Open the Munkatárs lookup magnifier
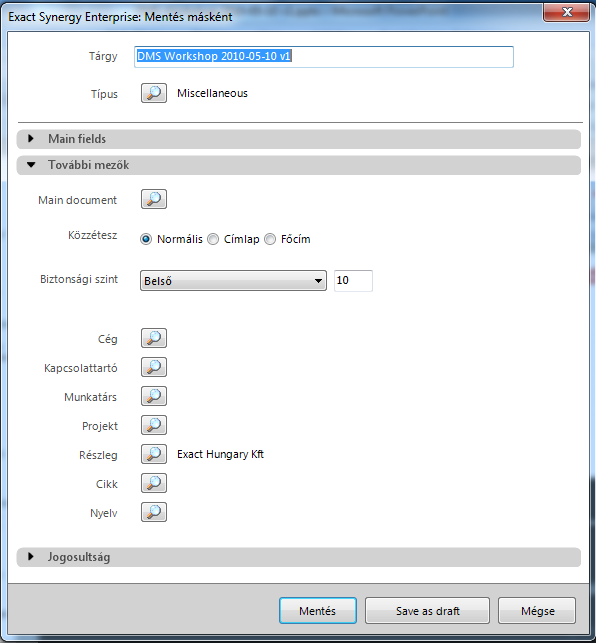Viewport: 596px width, 643px height. [x=154, y=396]
